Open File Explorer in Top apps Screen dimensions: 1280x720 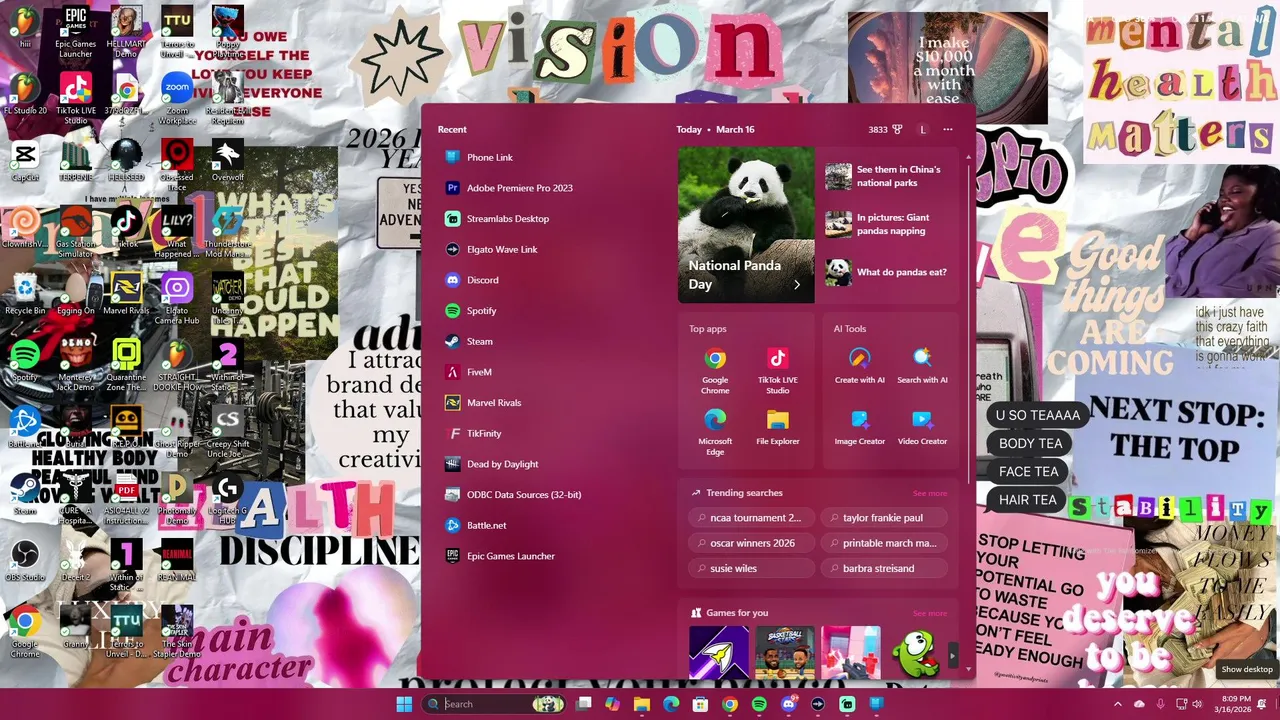pos(778,426)
